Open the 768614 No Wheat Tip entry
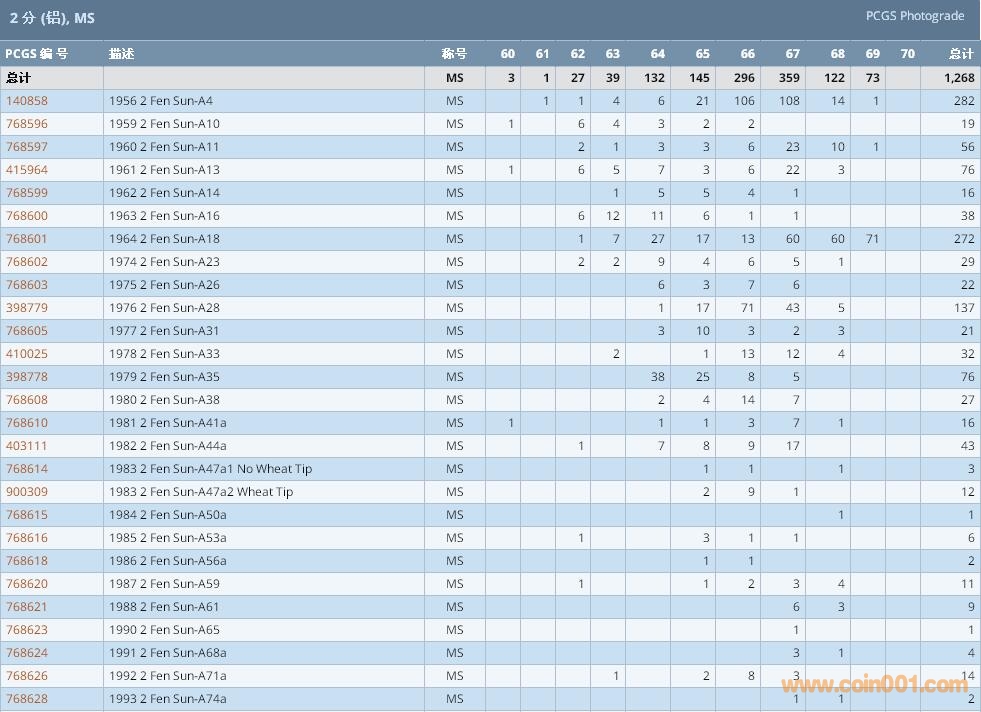981x712 pixels. pyautogui.click(x=27, y=469)
